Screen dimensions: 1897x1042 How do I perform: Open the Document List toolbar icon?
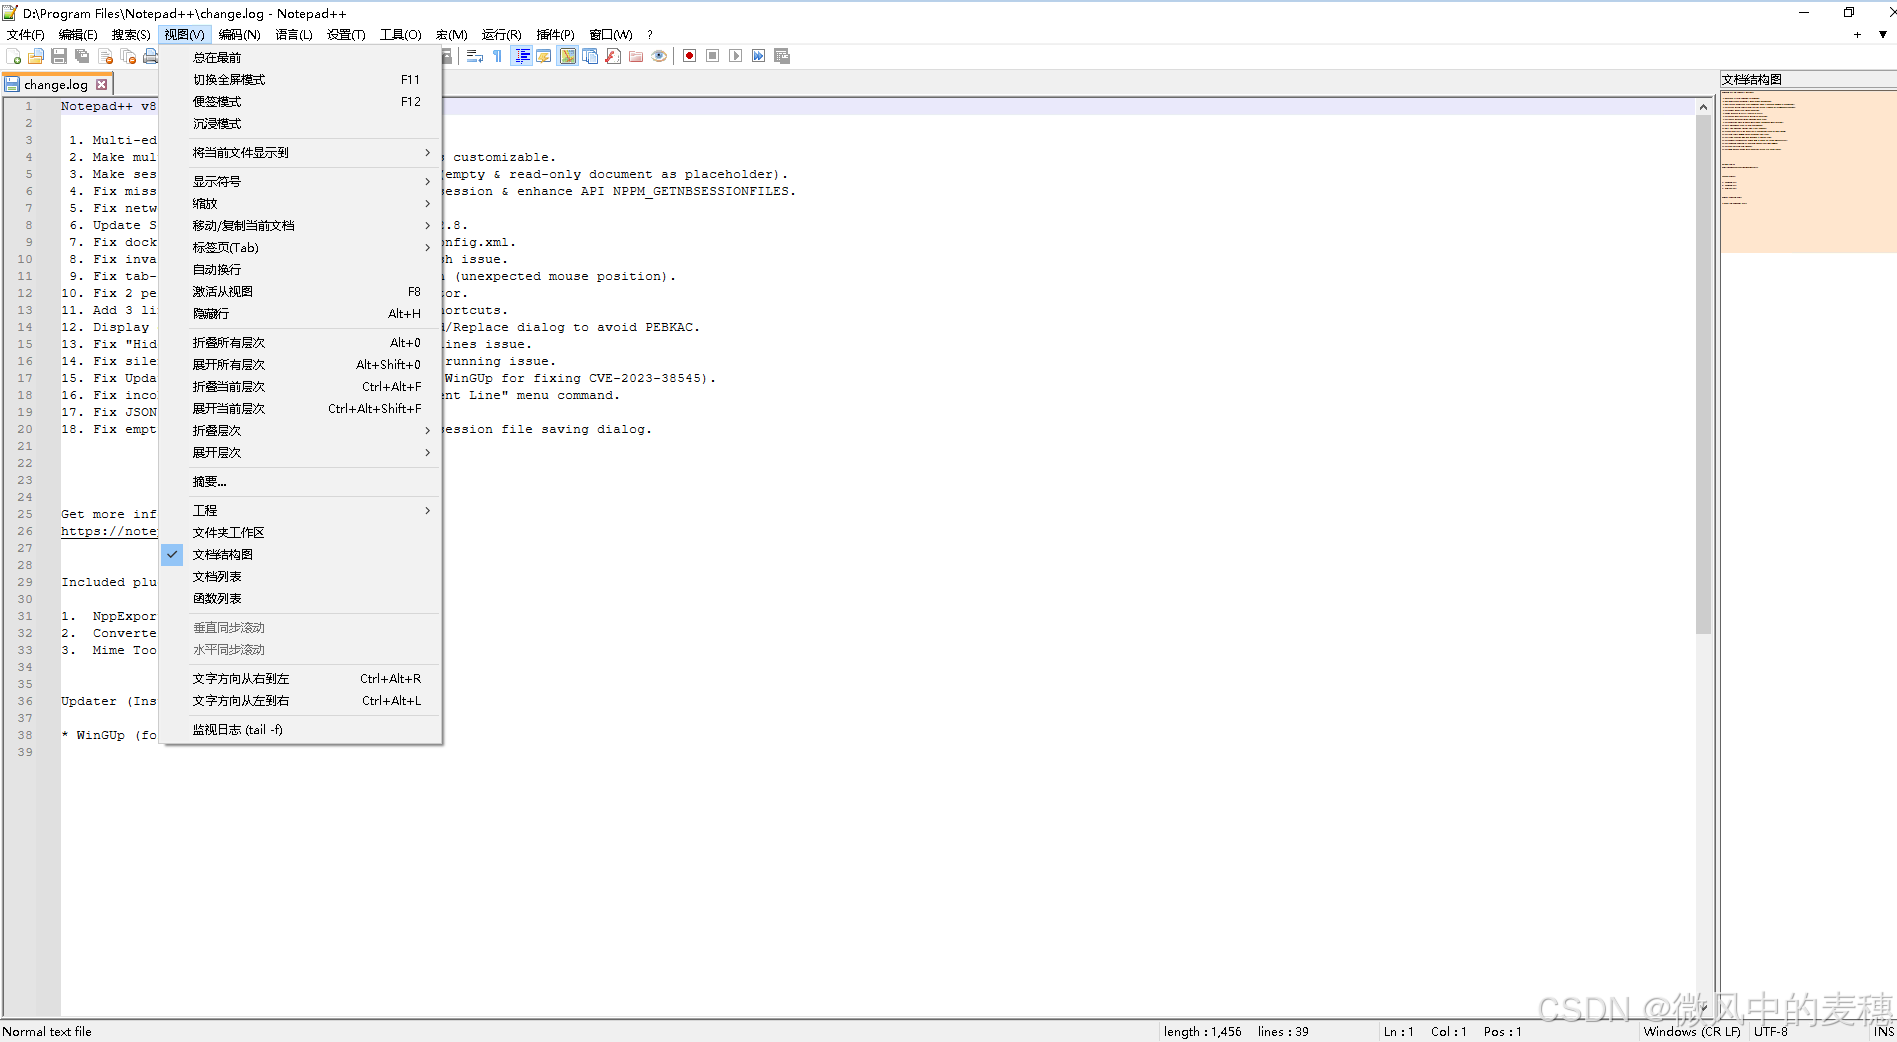[590, 56]
